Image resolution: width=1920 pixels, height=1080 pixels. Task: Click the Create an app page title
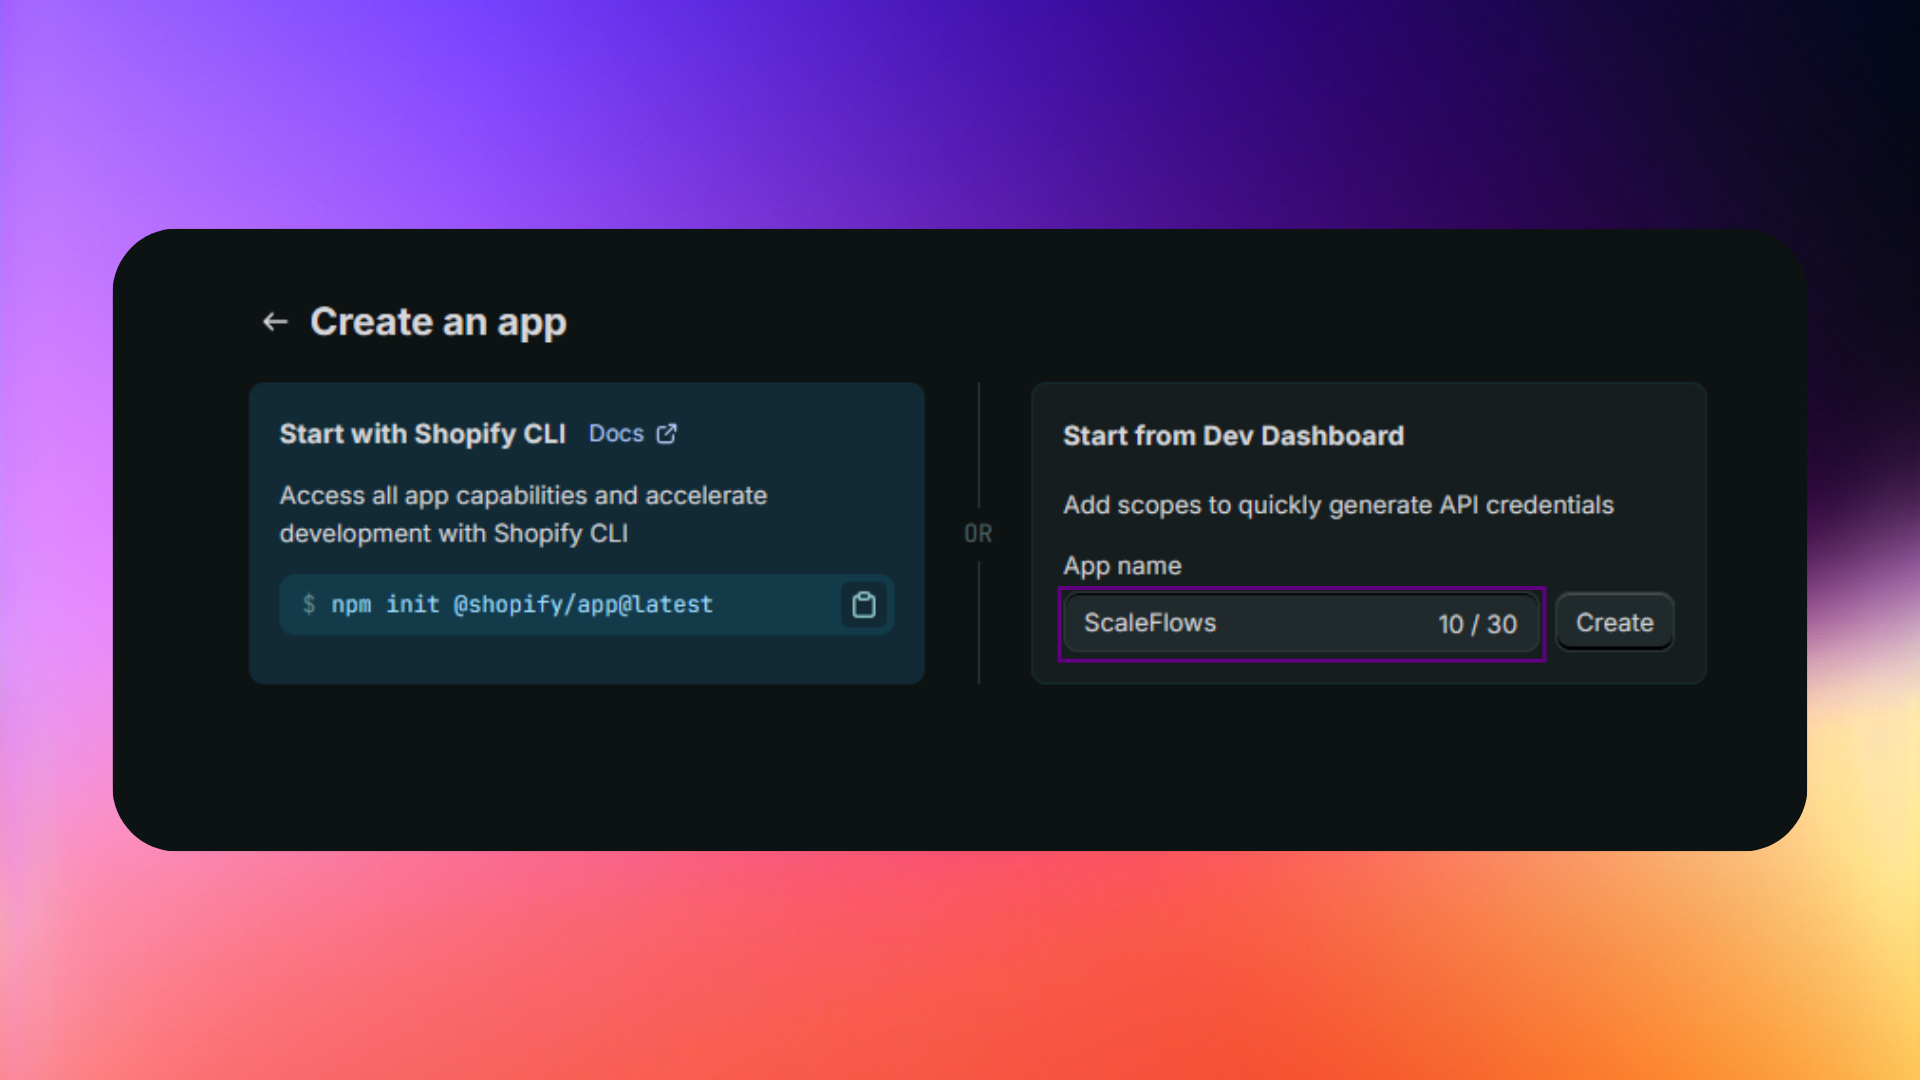coord(438,322)
